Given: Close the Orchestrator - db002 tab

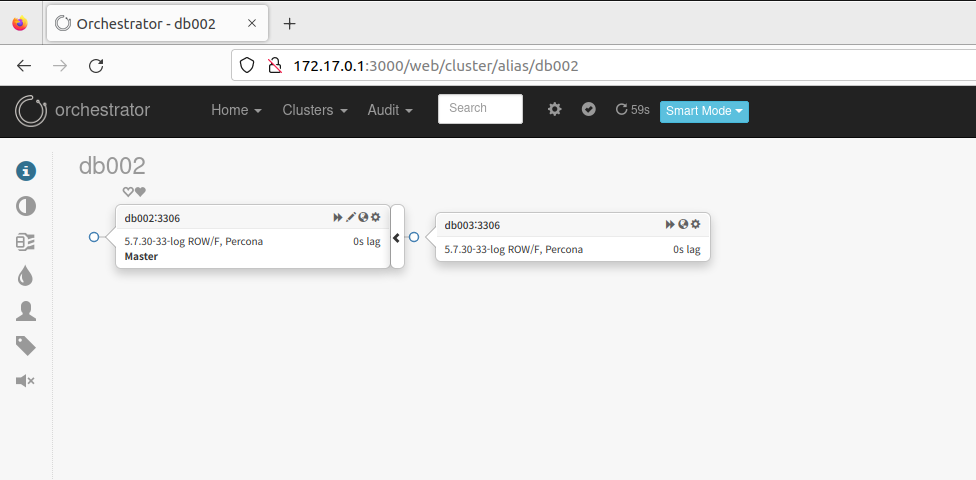Looking at the screenshot, I should click(251, 24).
